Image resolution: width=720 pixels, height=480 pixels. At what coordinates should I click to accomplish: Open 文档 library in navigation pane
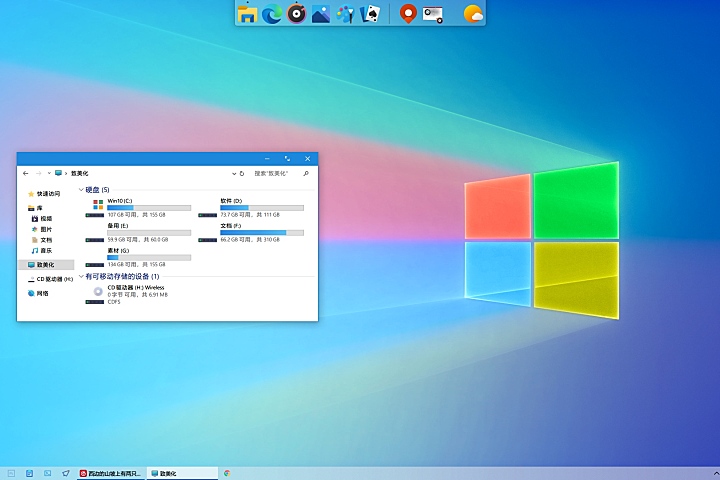[x=42, y=240]
